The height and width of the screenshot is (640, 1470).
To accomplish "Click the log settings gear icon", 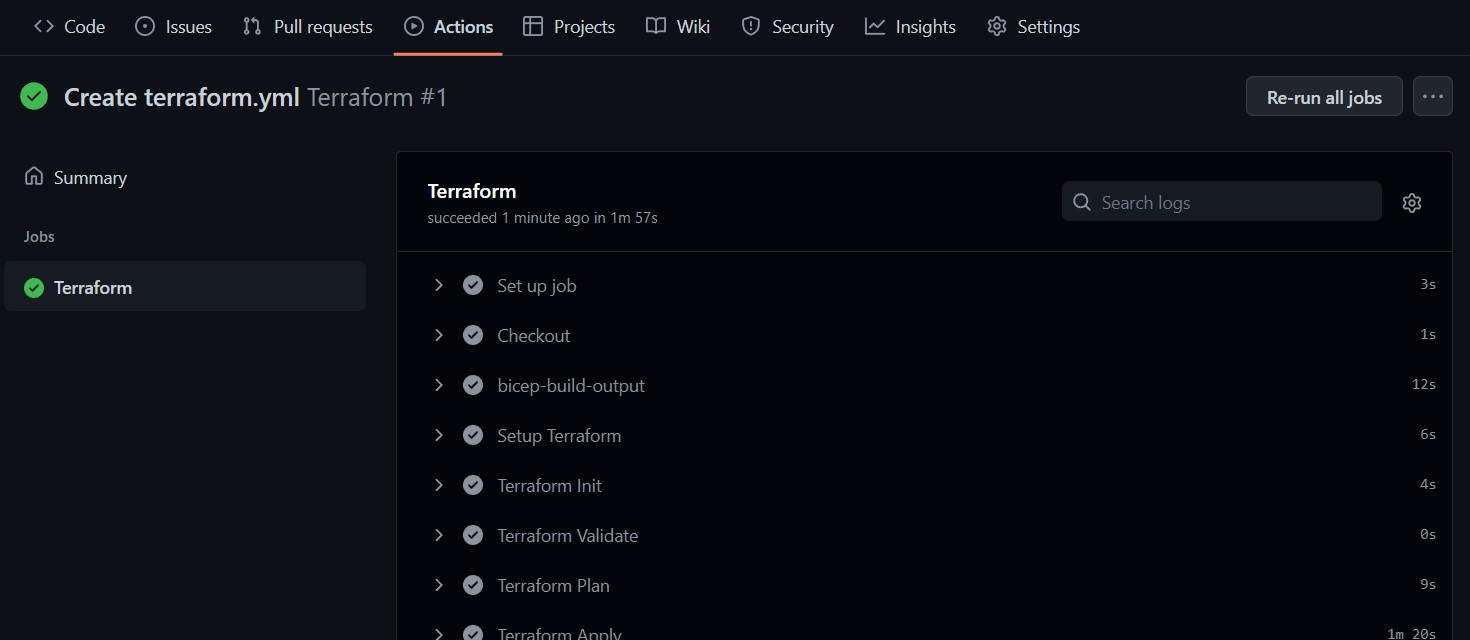I will pyautogui.click(x=1411, y=203).
